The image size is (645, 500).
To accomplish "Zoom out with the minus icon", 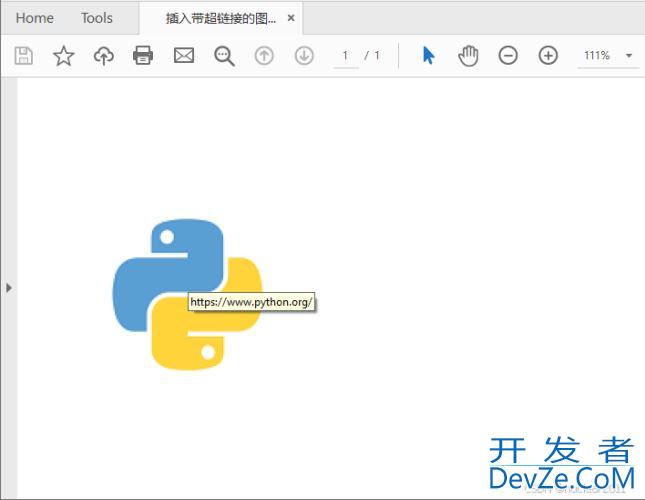I will point(508,56).
